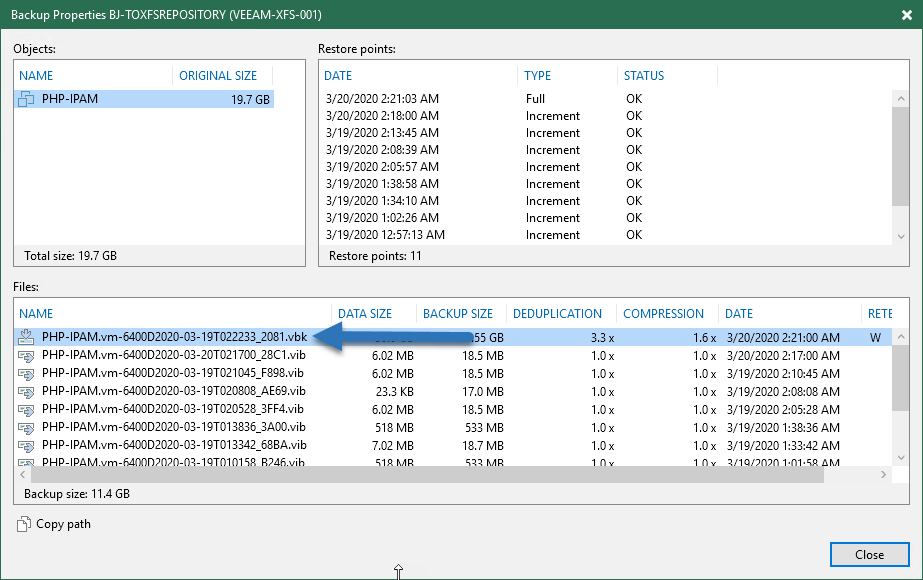Screen dimensions: 923x580
Task: Sort Files by NAME column header
Action: [x=36, y=313]
